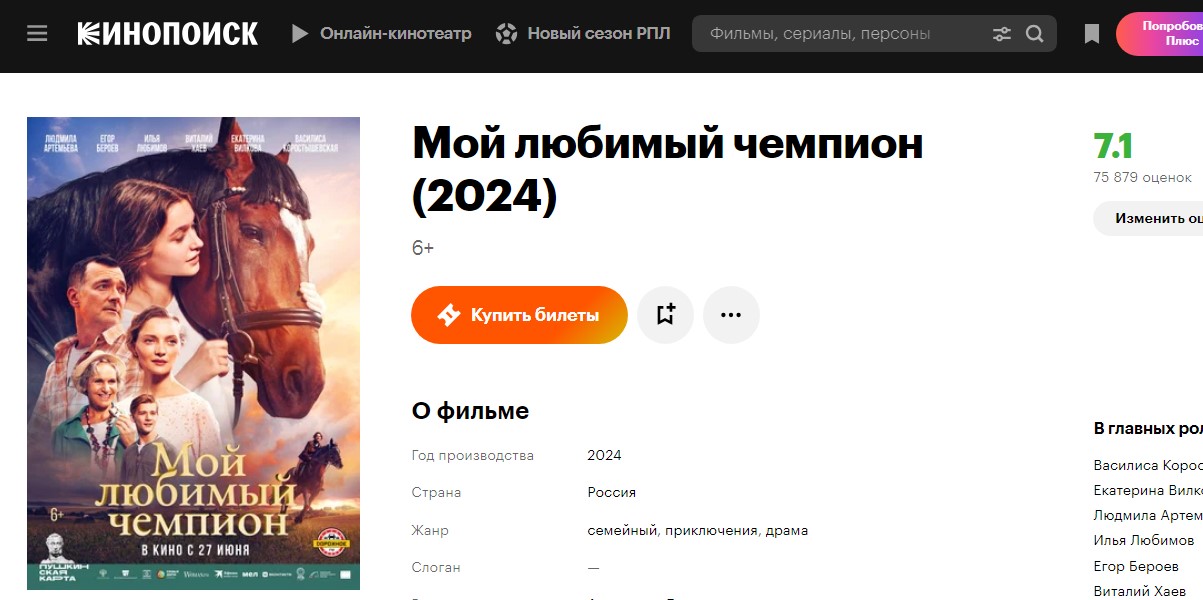Open Россия country link
The width and height of the screenshot is (1203, 600).
tap(611, 492)
